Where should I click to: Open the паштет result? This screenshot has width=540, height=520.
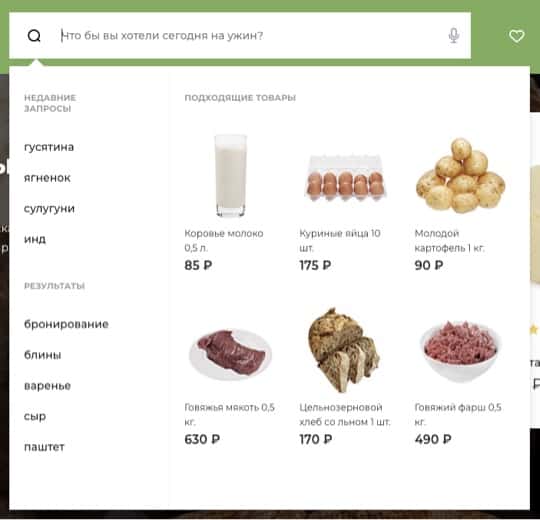(44, 447)
